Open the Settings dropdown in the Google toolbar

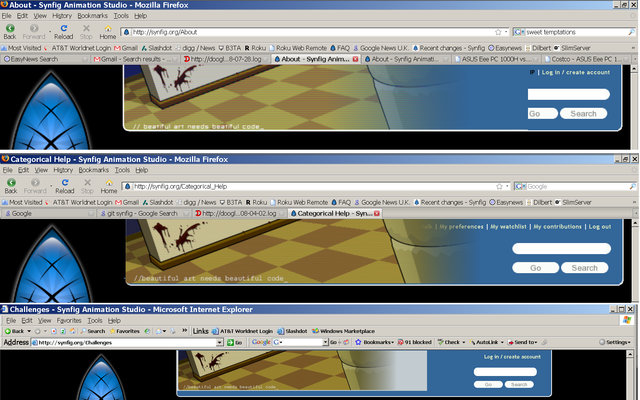tap(615, 342)
